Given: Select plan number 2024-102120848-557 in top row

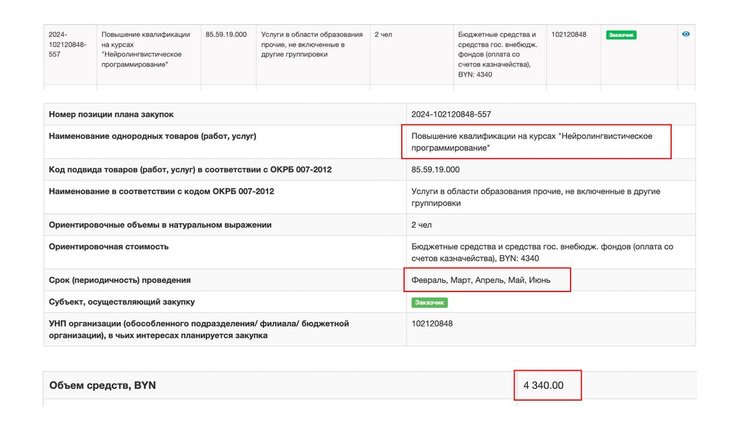Looking at the screenshot, I should (x=68, y=45).
